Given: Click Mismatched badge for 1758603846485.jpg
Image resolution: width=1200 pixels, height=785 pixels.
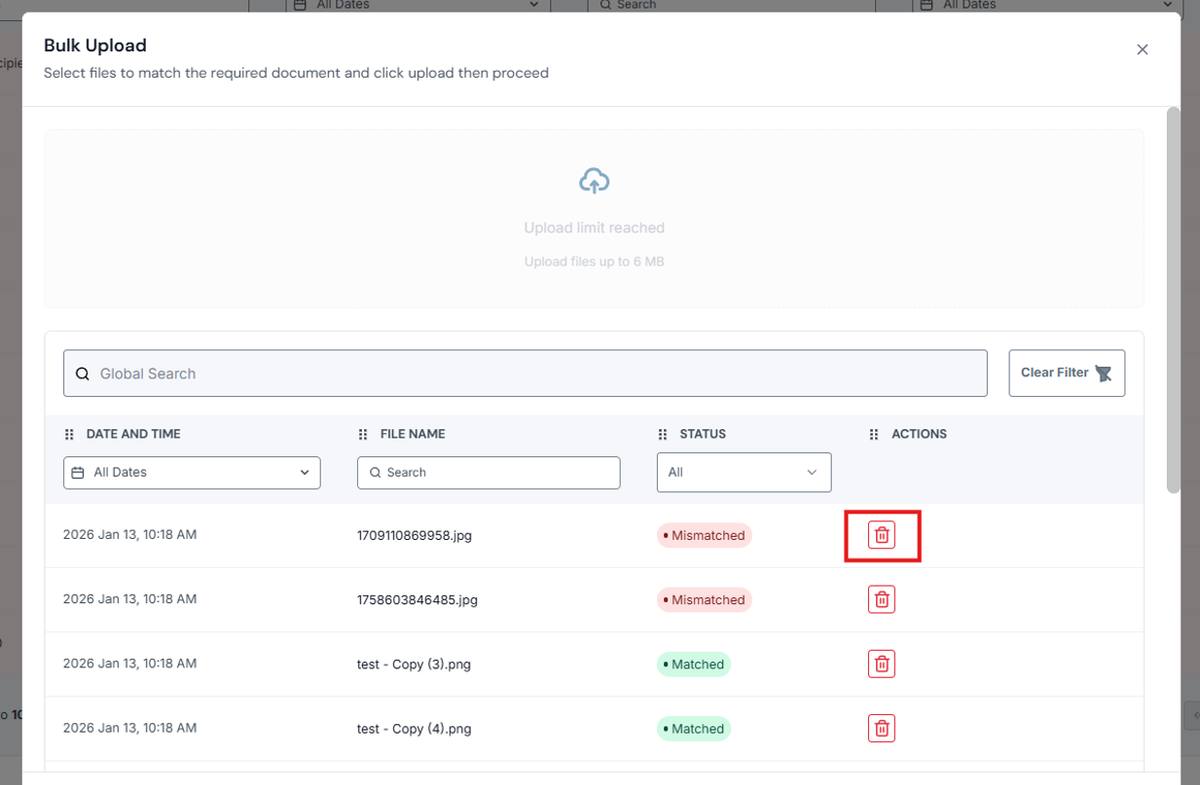Looking at the screenshot, I should tap(704, 600).
